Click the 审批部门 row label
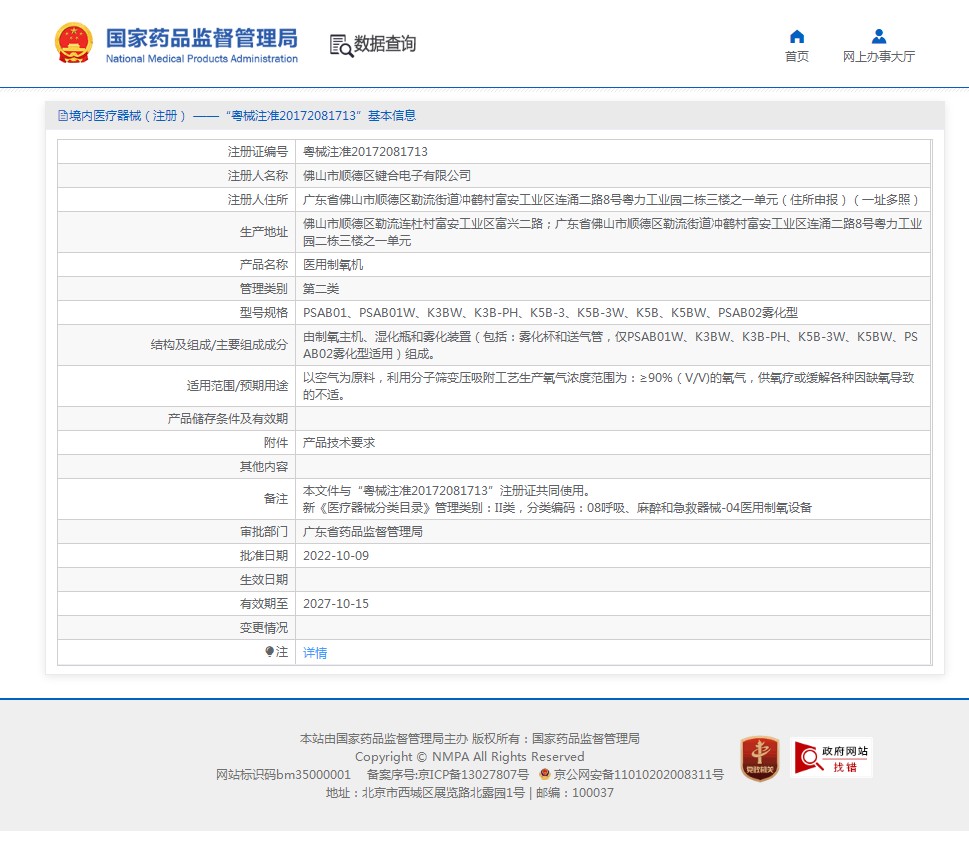 point(264,532)
